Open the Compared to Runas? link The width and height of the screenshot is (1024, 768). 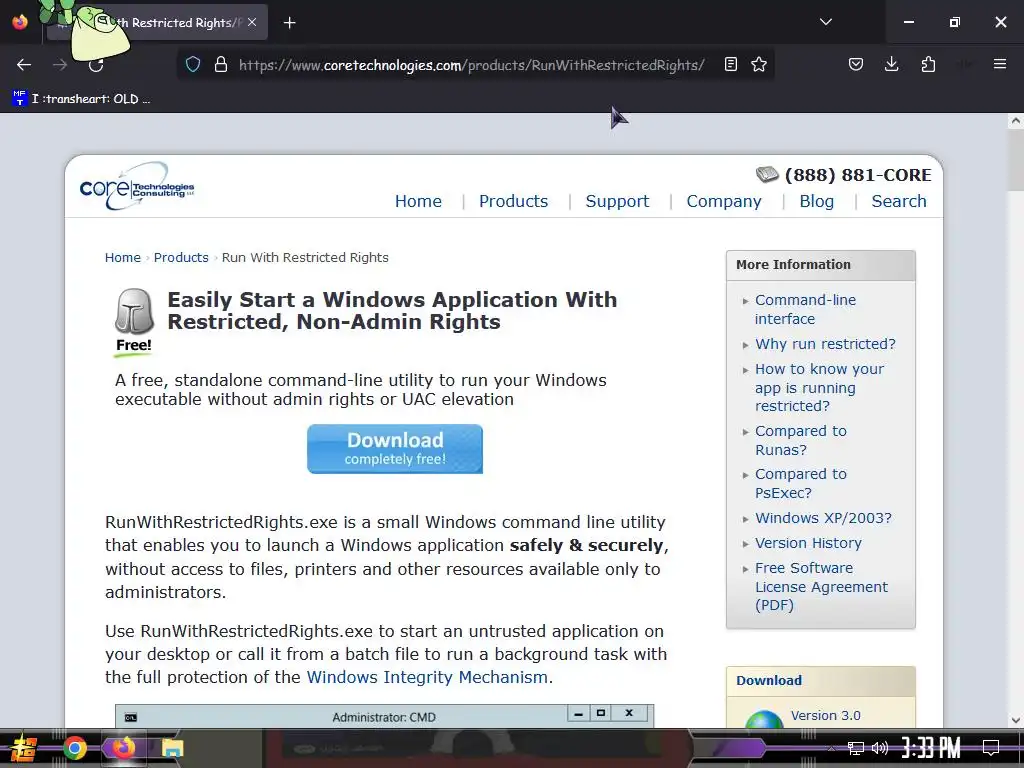(801, 440)
